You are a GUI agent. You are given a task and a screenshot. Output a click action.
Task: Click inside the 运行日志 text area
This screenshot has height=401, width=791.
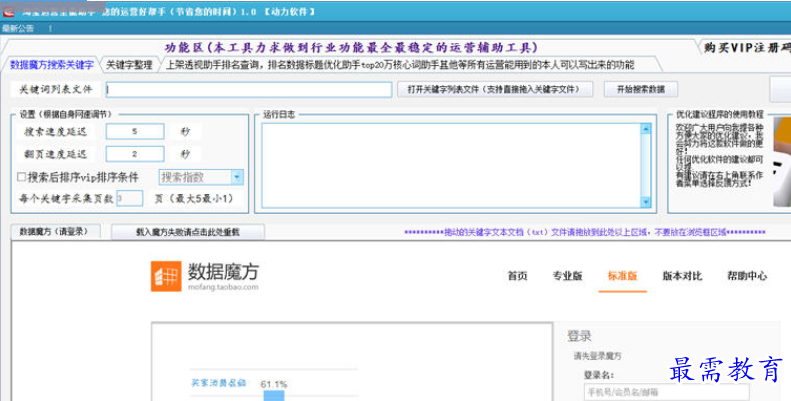(x=451, y=165)
